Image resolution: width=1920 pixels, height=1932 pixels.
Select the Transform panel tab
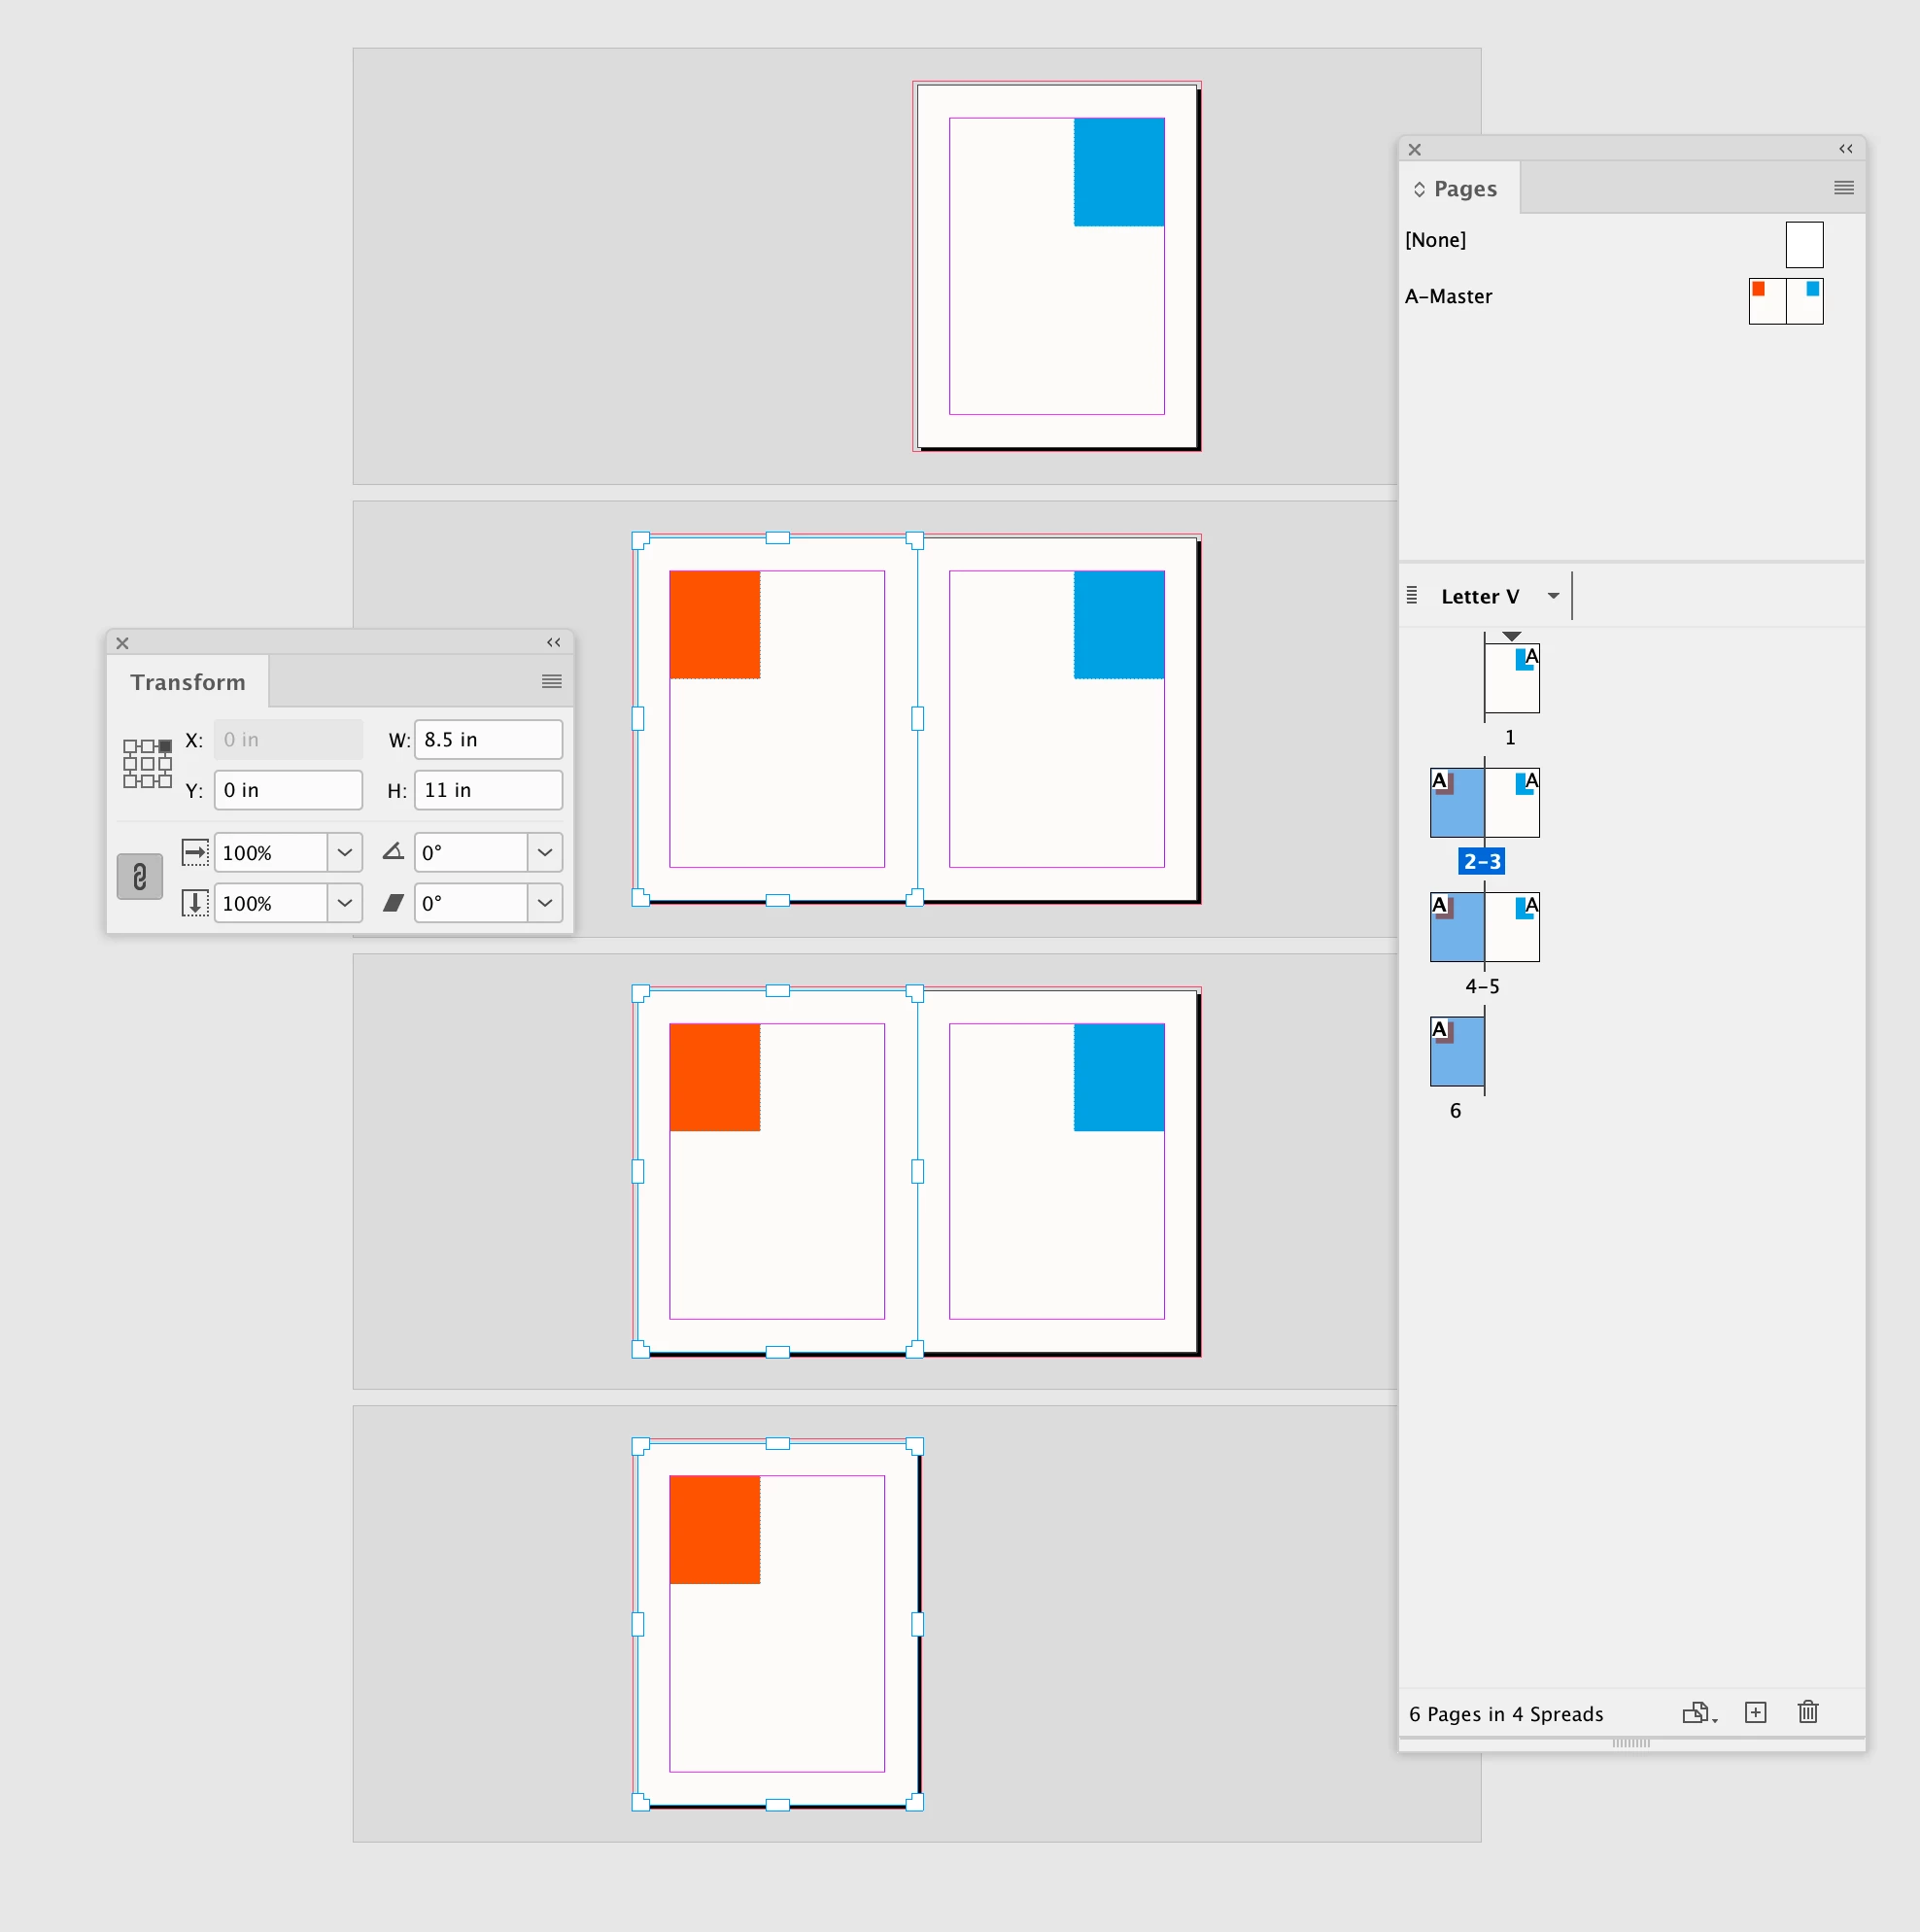point(188,682)
